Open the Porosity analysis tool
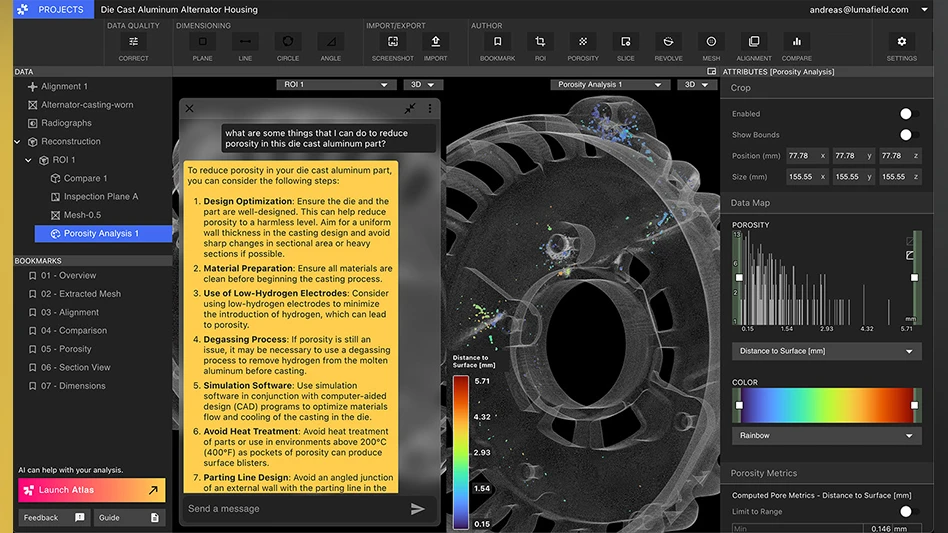 [583, 42]
